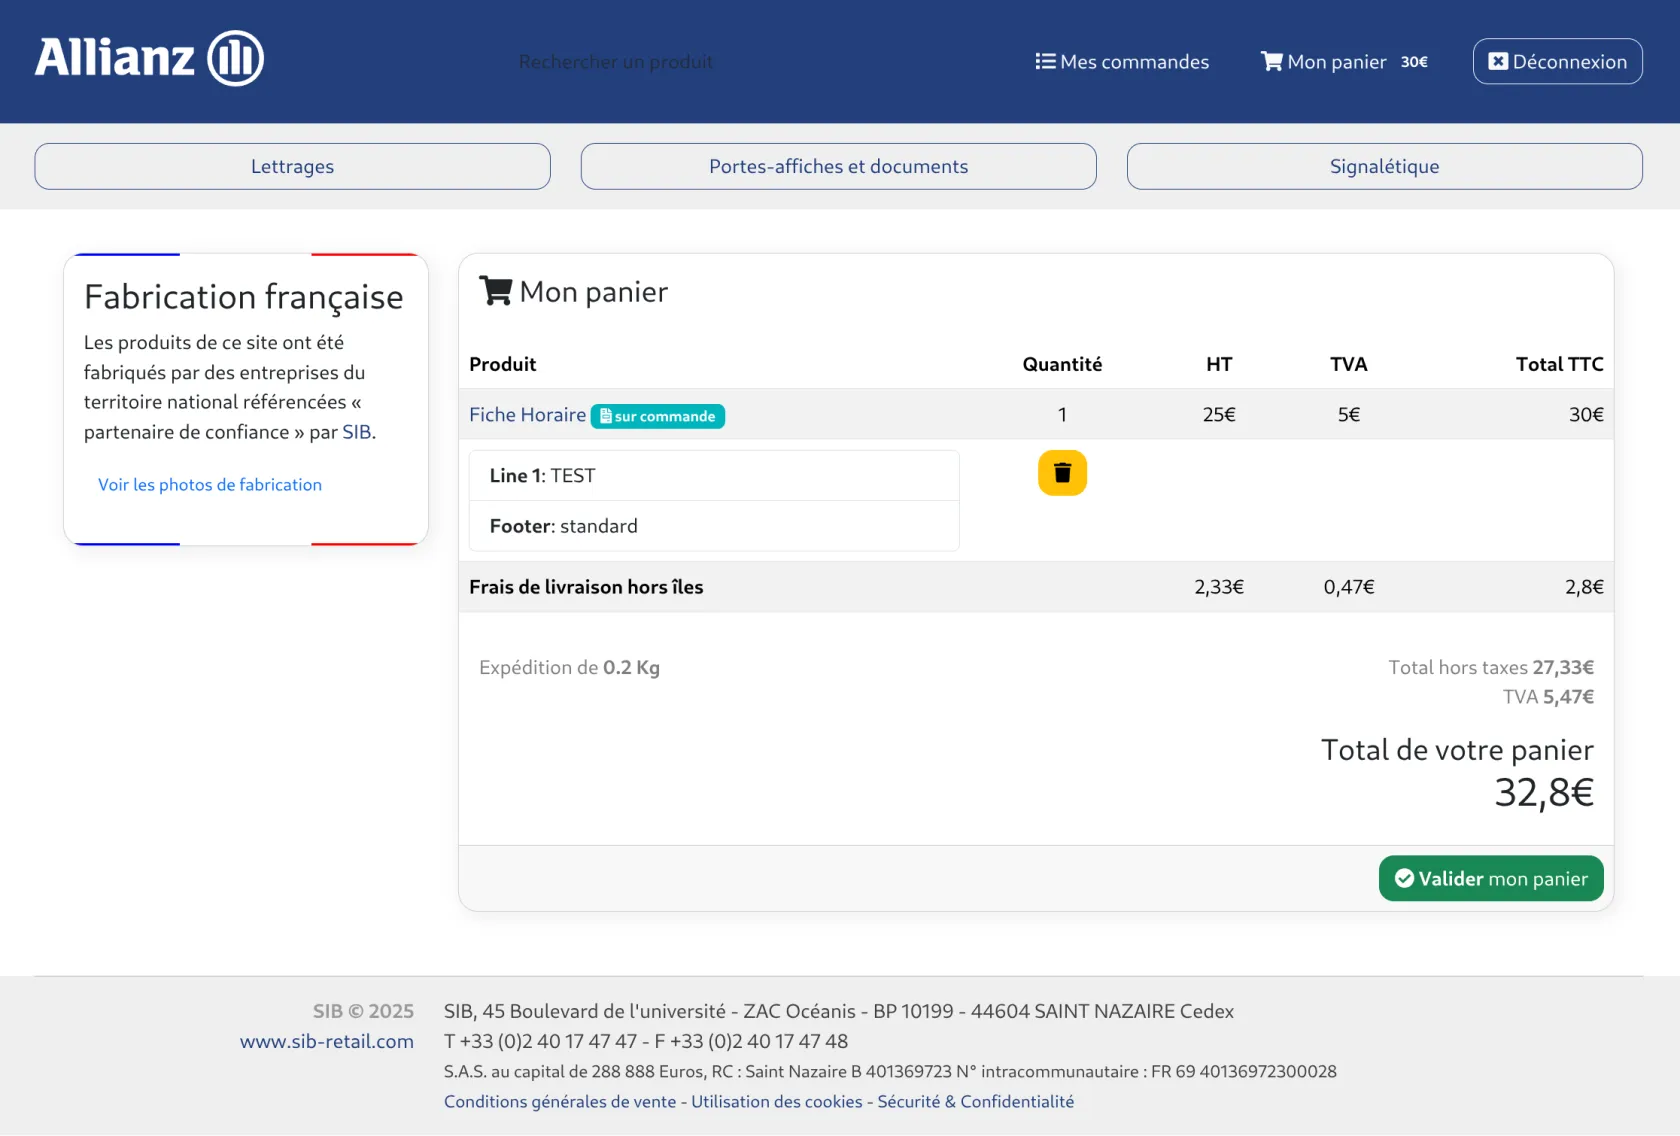1680x1136 pixels.
Task: Follow the SIB partner link
Action: click(356, 432)
